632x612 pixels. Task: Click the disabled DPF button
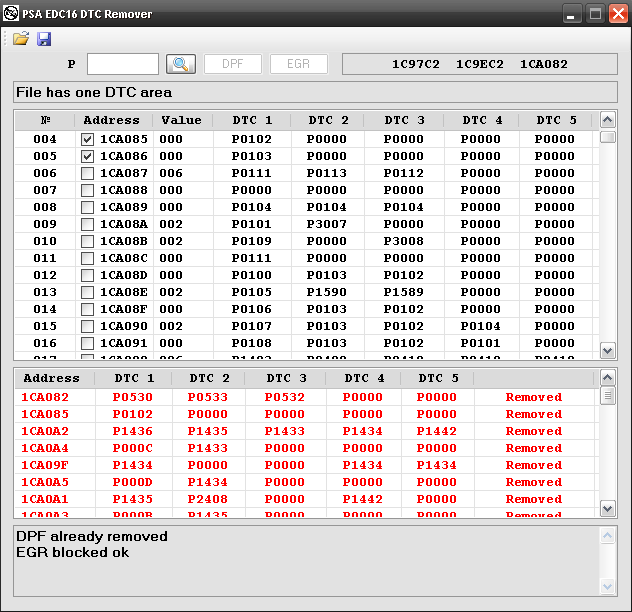[x=233, y=64]
